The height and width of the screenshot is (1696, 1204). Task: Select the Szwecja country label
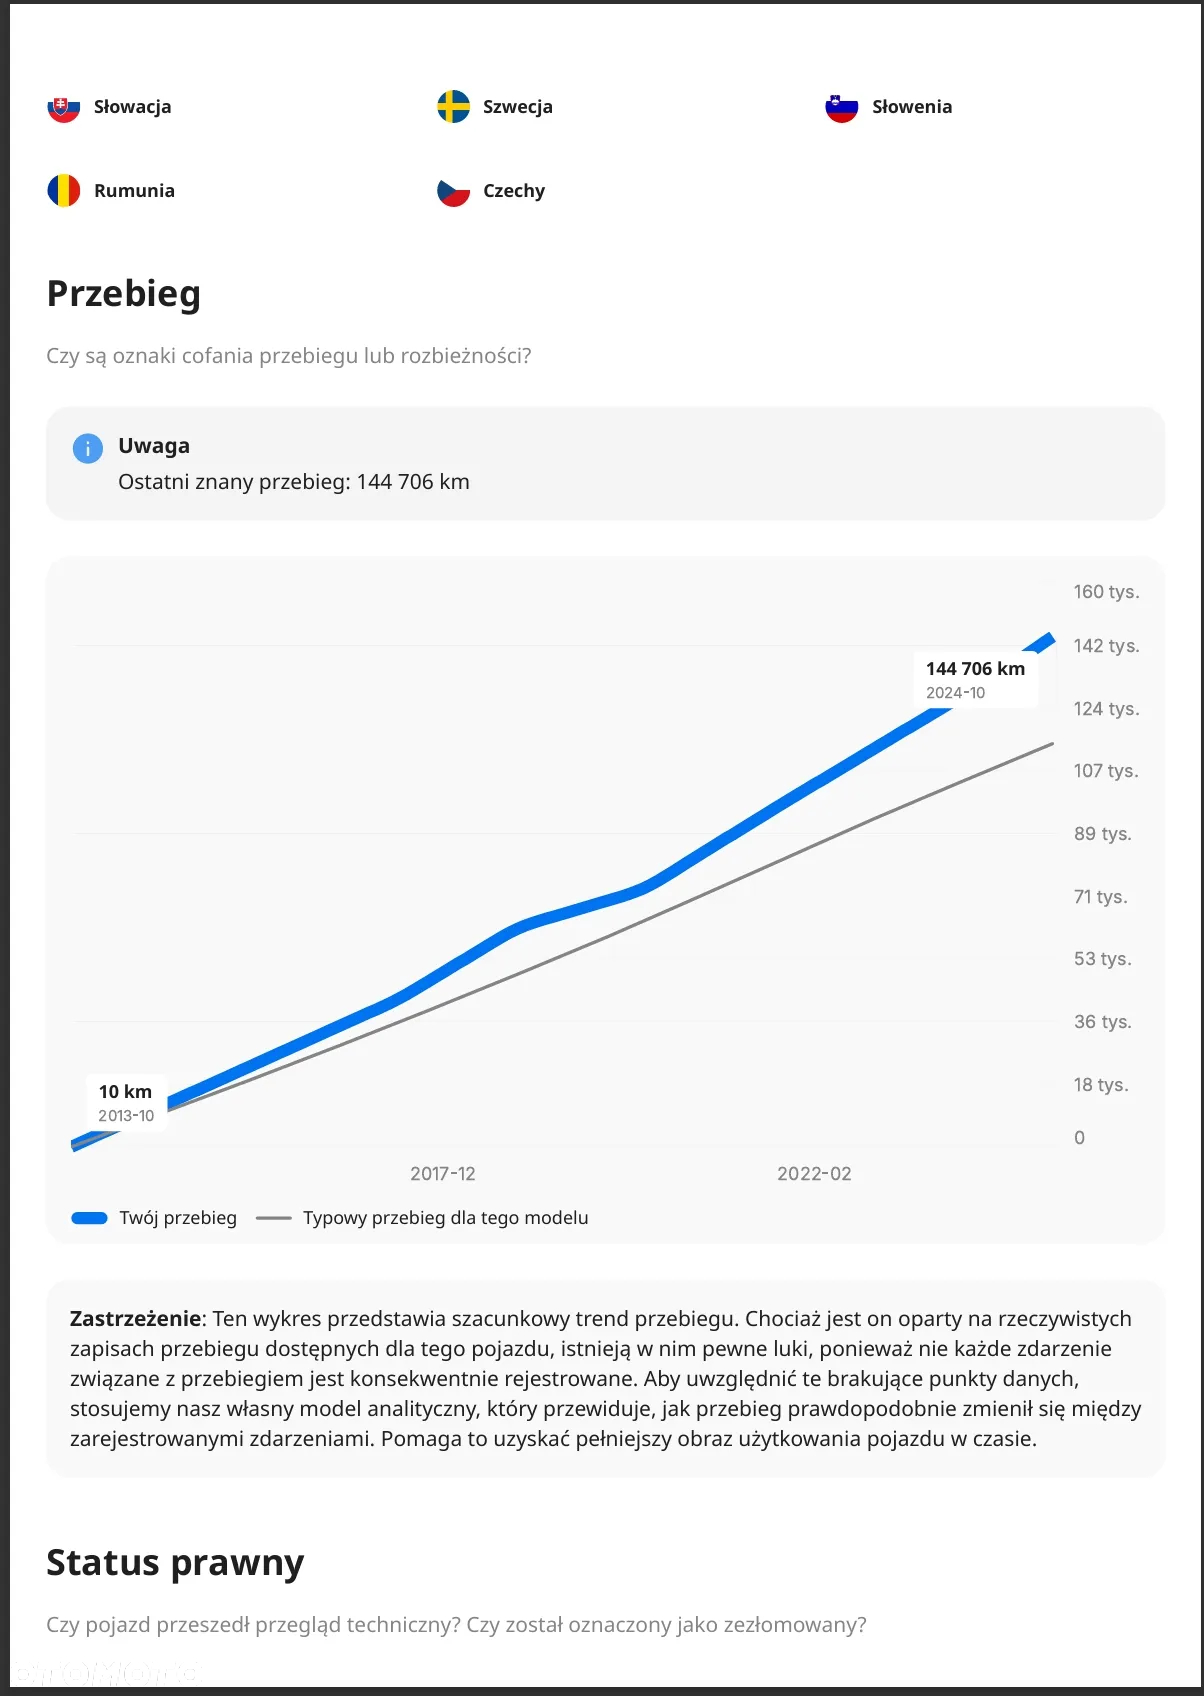[518, 107]
